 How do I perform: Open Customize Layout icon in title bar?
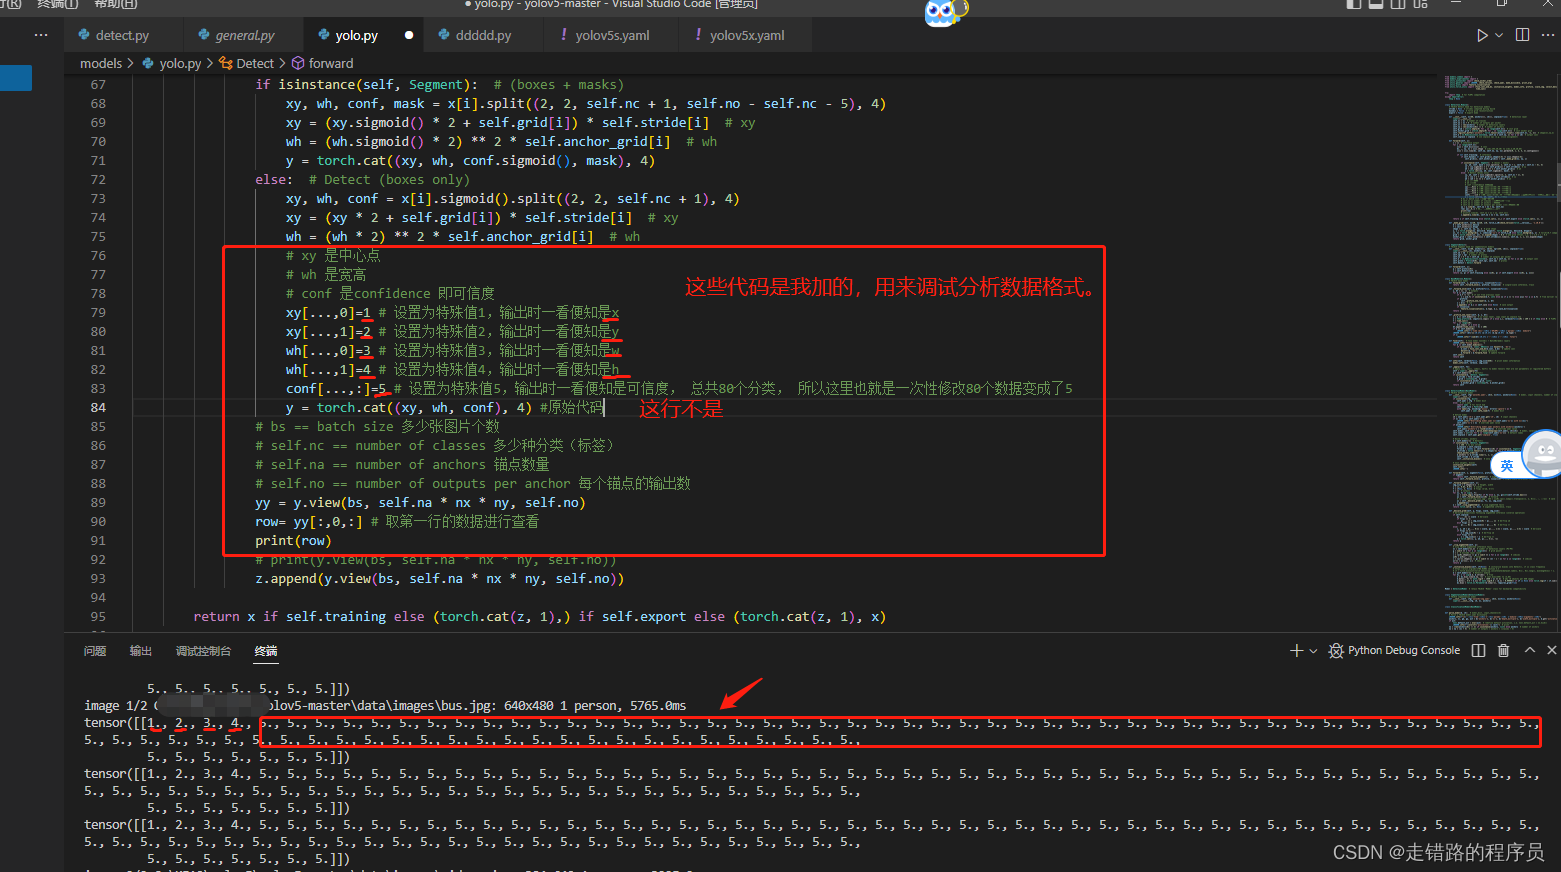[x=1420, y=4]
